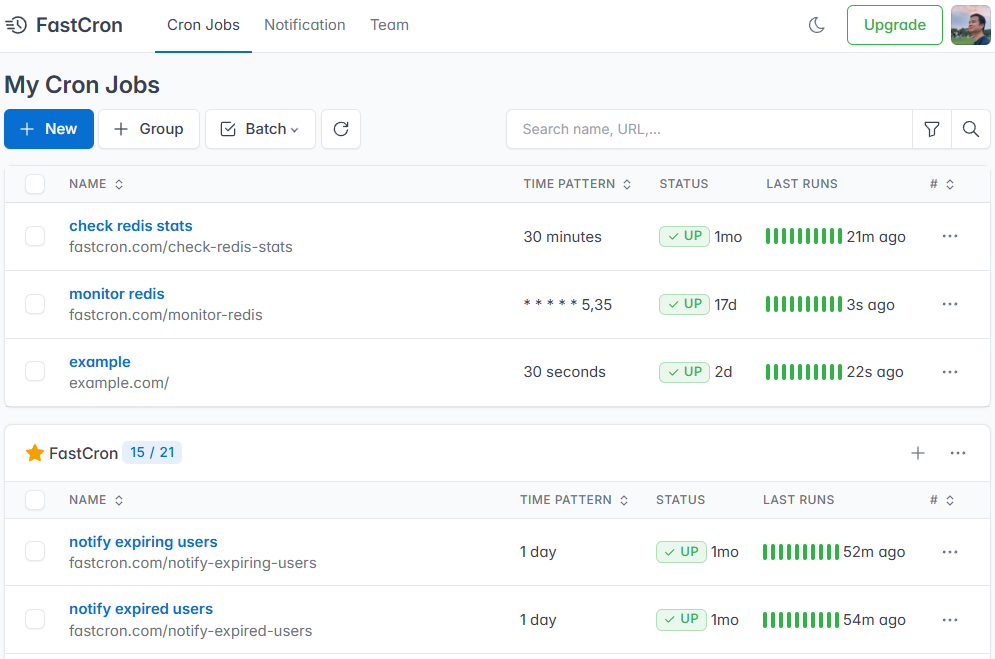This screenshot has height=659, width=995.
Task: Select all jobs in the top table
Action: pyautogui.click(x=35, y=184)
